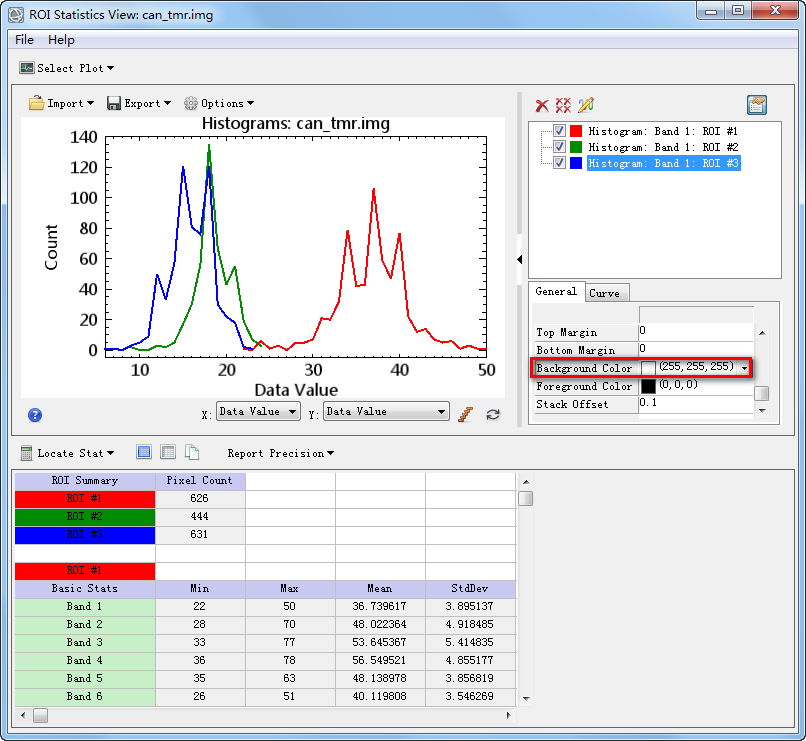806x741 pixels.
Task: Uncheck Histogram Band 1 ROI #1 checkbox
Action: click(x=559, y=131)
